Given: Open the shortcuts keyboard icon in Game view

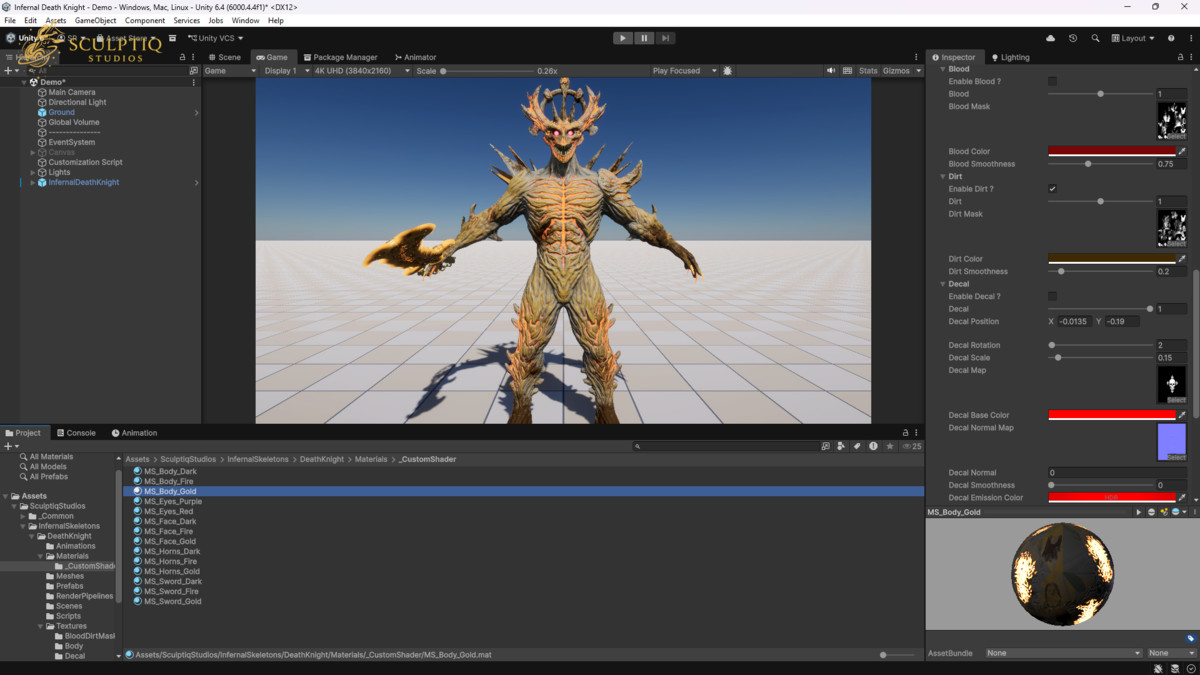Looking at the screenshot, I should click(848, 71).
